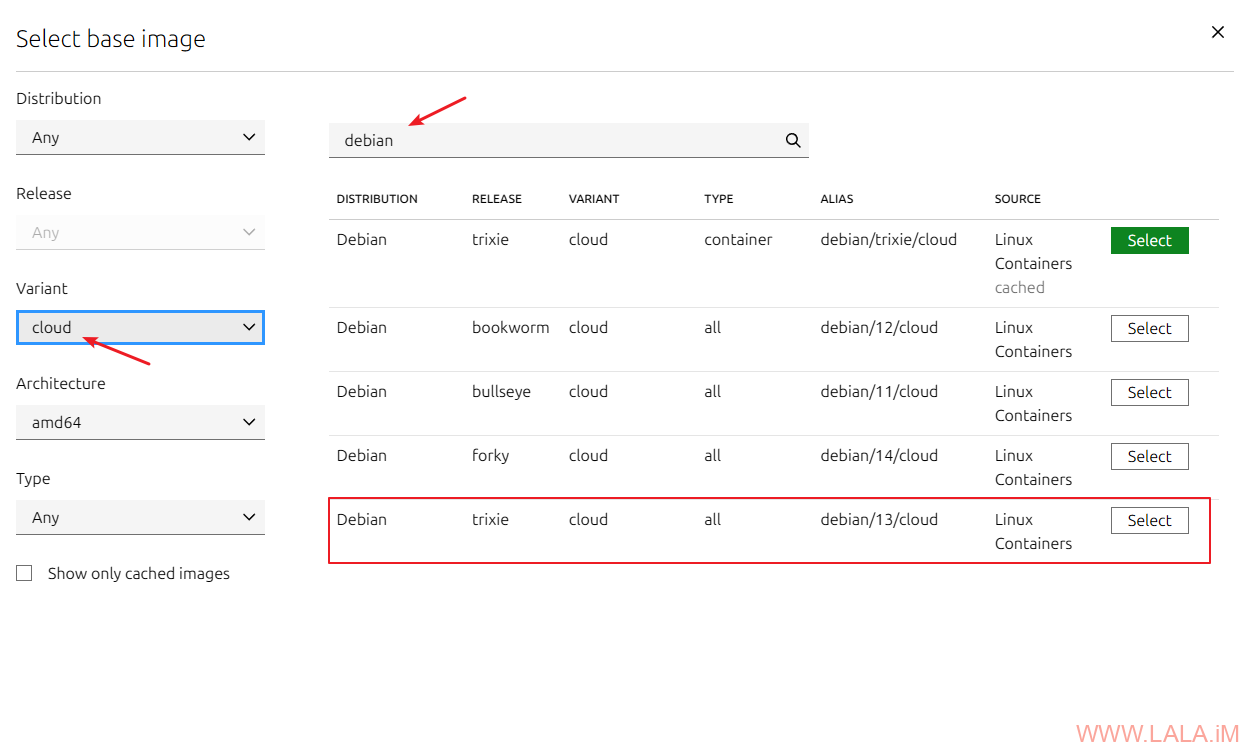Click the search magnifier icon

(x=793, y=141)
